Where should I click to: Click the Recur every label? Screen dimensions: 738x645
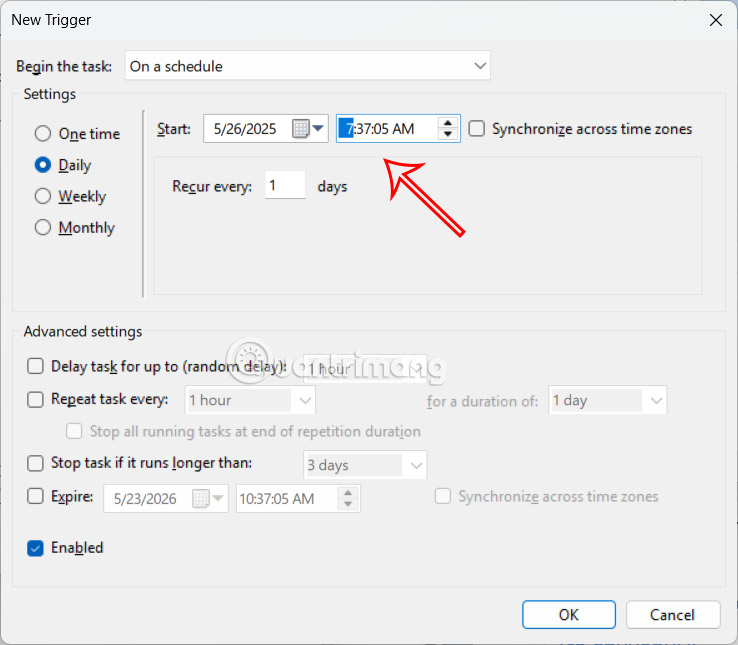coord(212,186)
